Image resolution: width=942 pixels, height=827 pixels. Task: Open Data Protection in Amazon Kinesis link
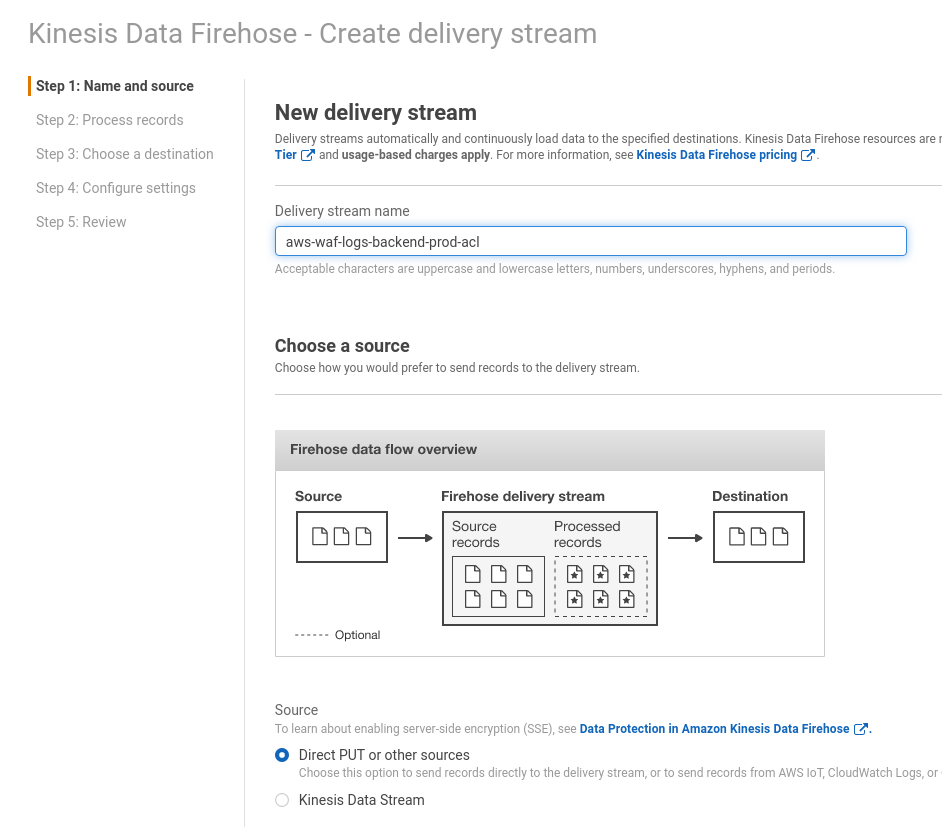[714, 729]
